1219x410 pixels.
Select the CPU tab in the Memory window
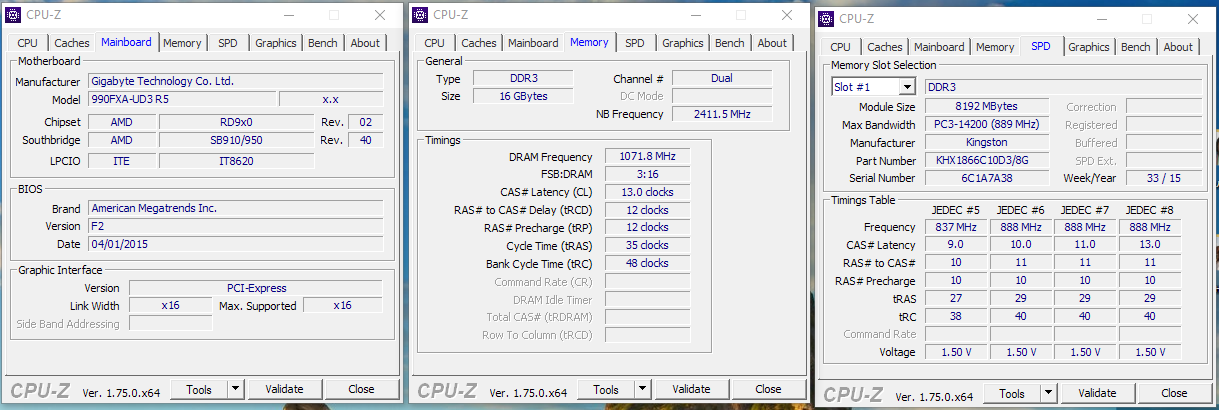click(x=435, y=43)
